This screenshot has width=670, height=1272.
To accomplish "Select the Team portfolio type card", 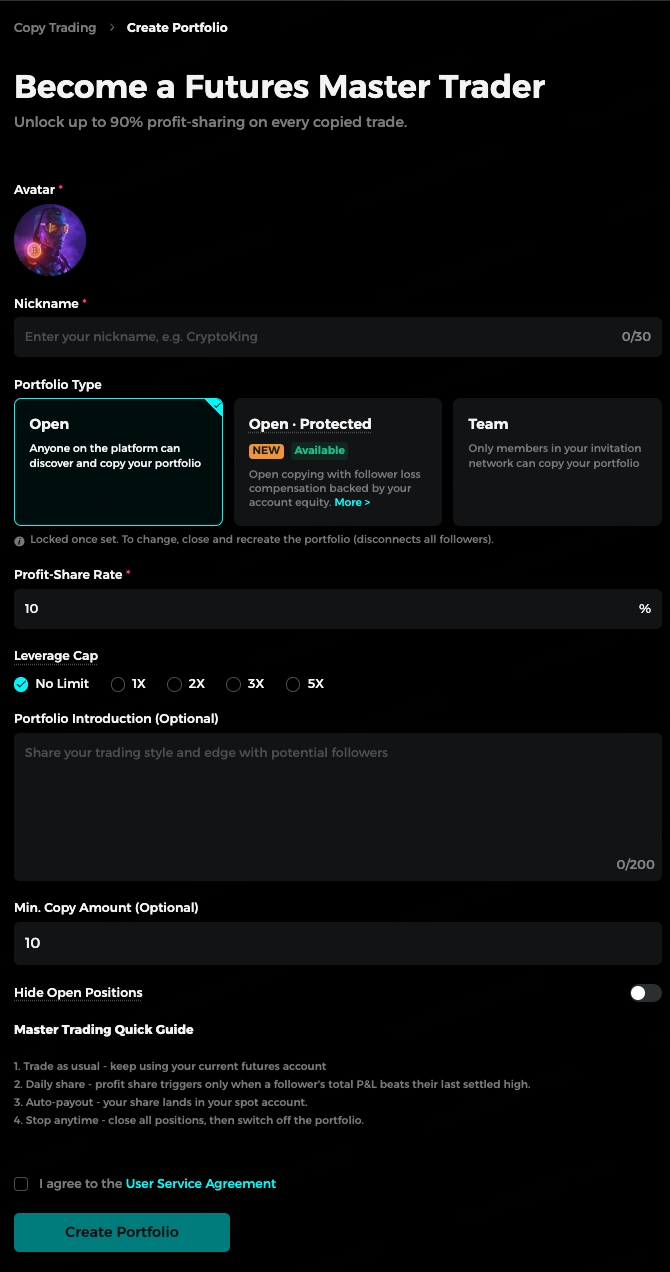I will click(557, 462).
